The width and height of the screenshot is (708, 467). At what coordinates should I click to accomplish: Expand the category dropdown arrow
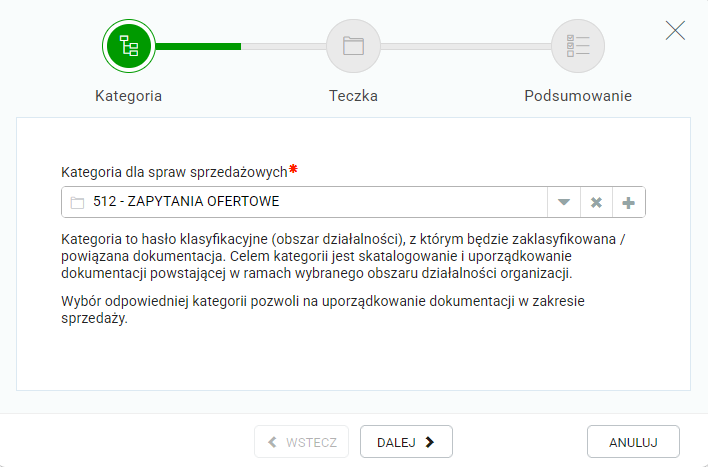[x=564, y=202]
